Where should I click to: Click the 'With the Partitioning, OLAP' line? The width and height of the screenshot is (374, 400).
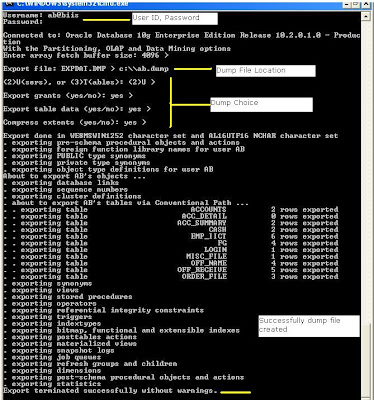point(117,49)
